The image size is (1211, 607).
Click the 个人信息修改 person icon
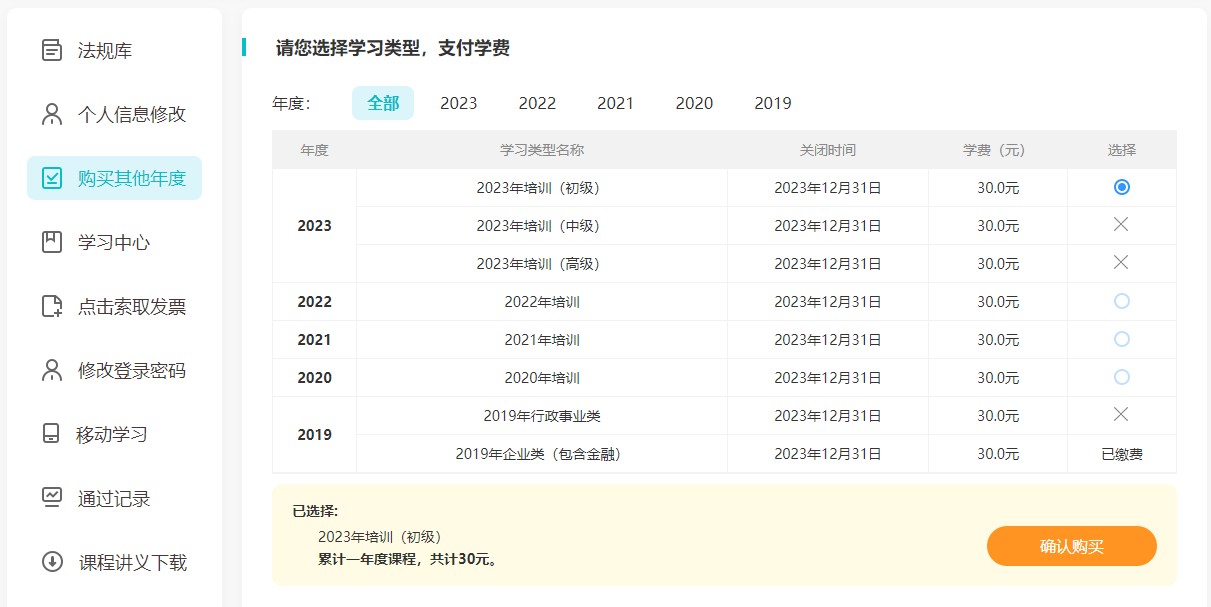click(x=52, y=114)
